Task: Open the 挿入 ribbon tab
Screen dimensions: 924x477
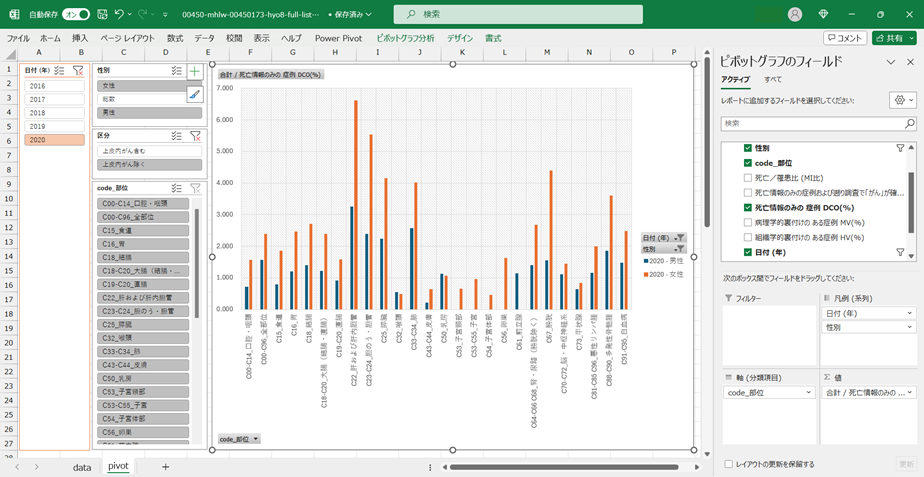Action: coord(80,38)
